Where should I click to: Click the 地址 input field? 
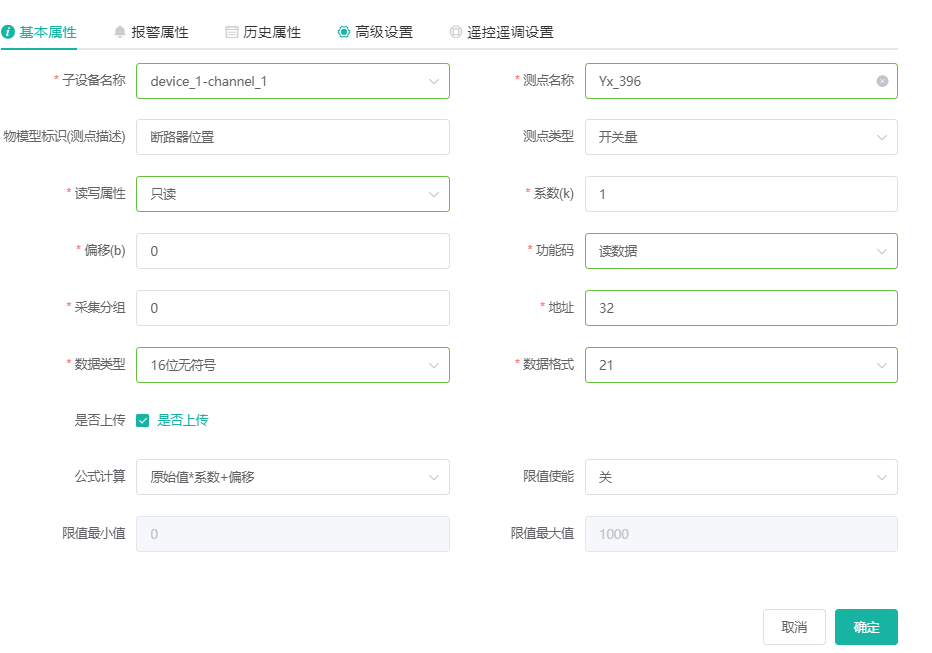click(741, 308)
